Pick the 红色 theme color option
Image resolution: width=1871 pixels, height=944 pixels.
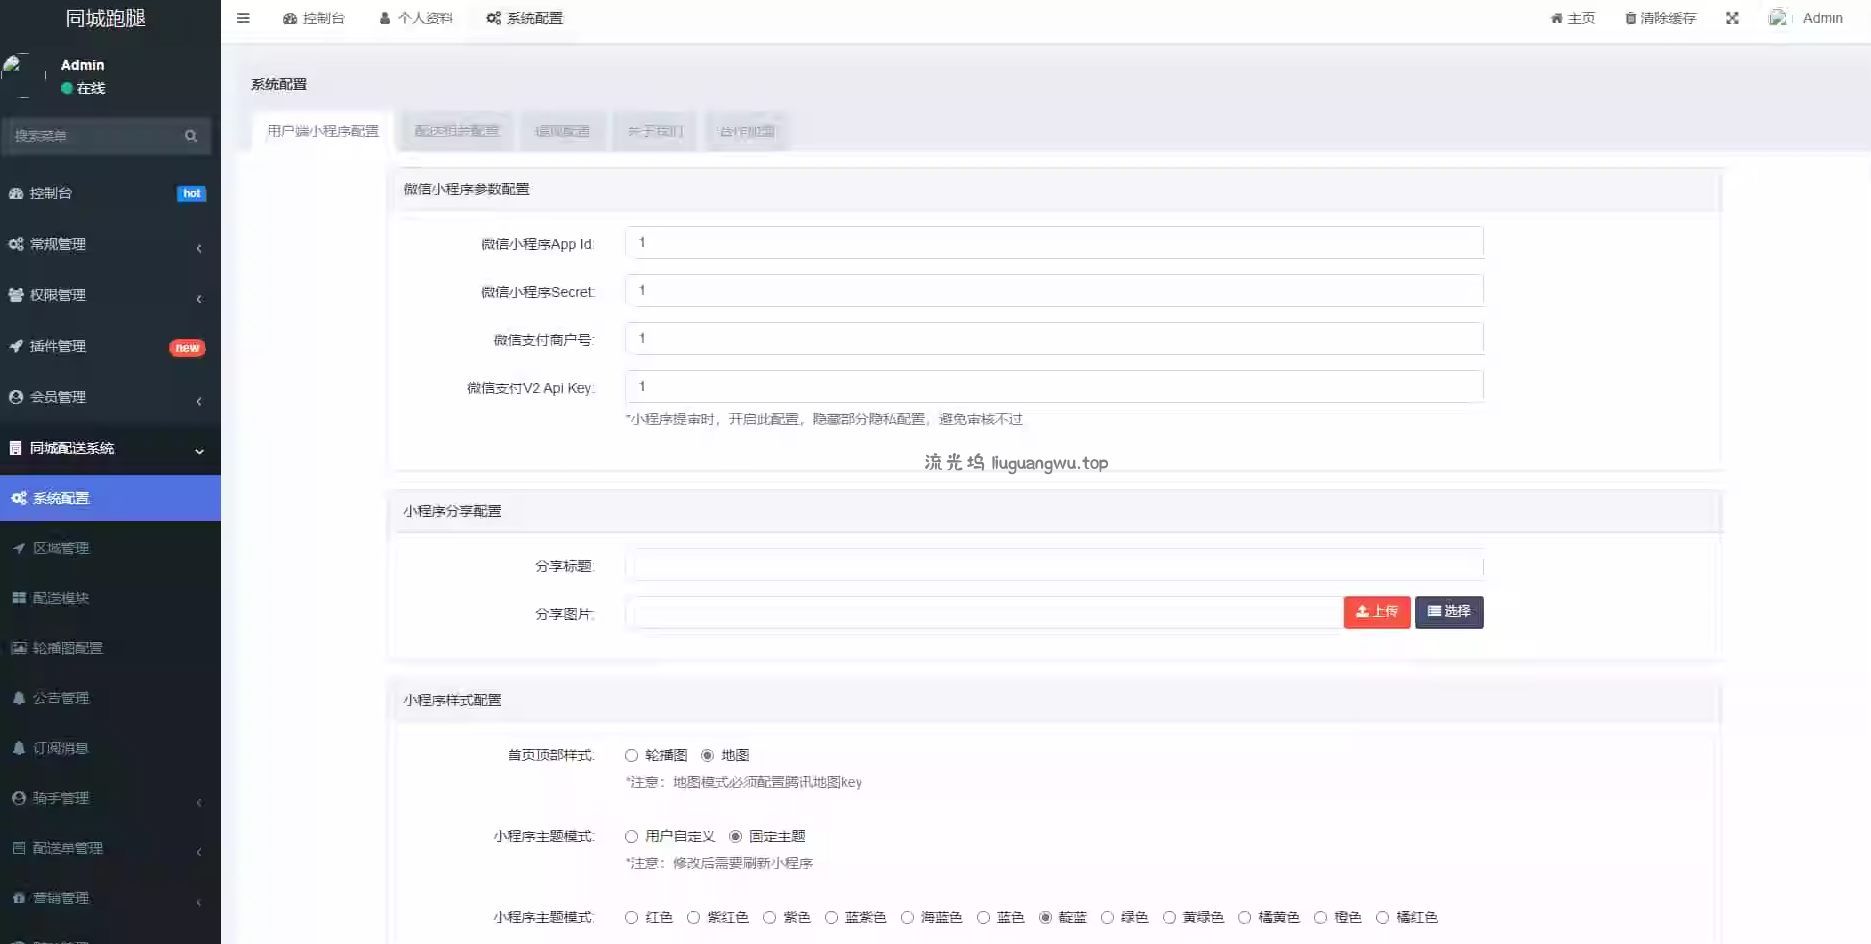tap(632, 918)
